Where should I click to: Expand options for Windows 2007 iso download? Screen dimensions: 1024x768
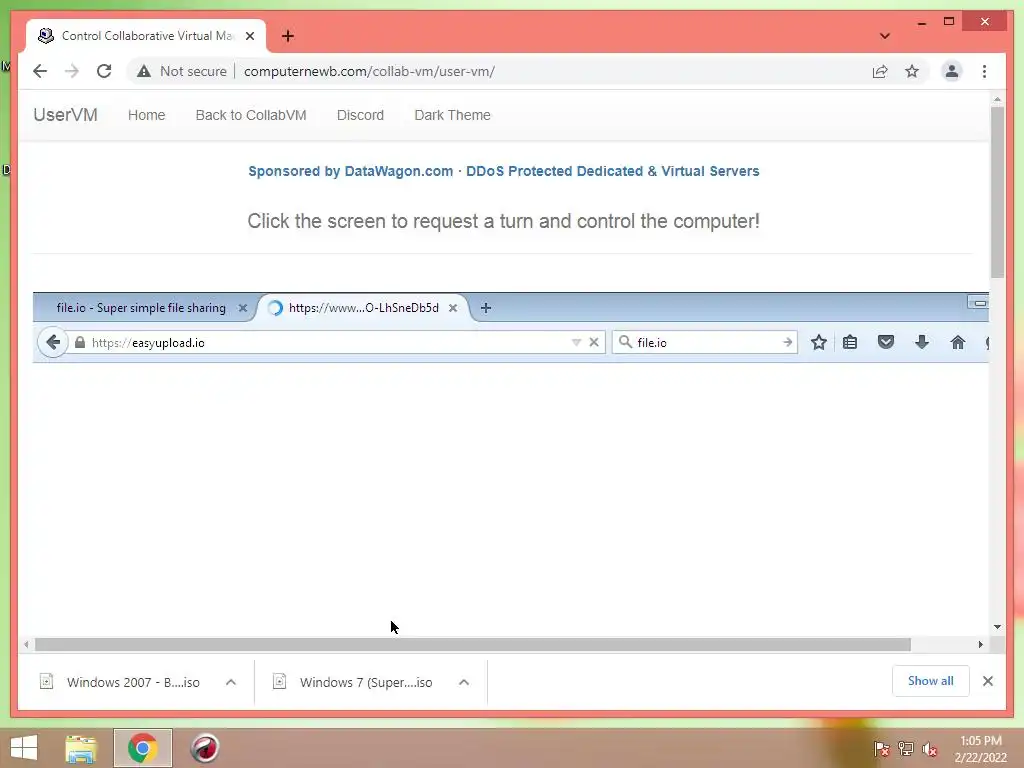coord(231,682)
